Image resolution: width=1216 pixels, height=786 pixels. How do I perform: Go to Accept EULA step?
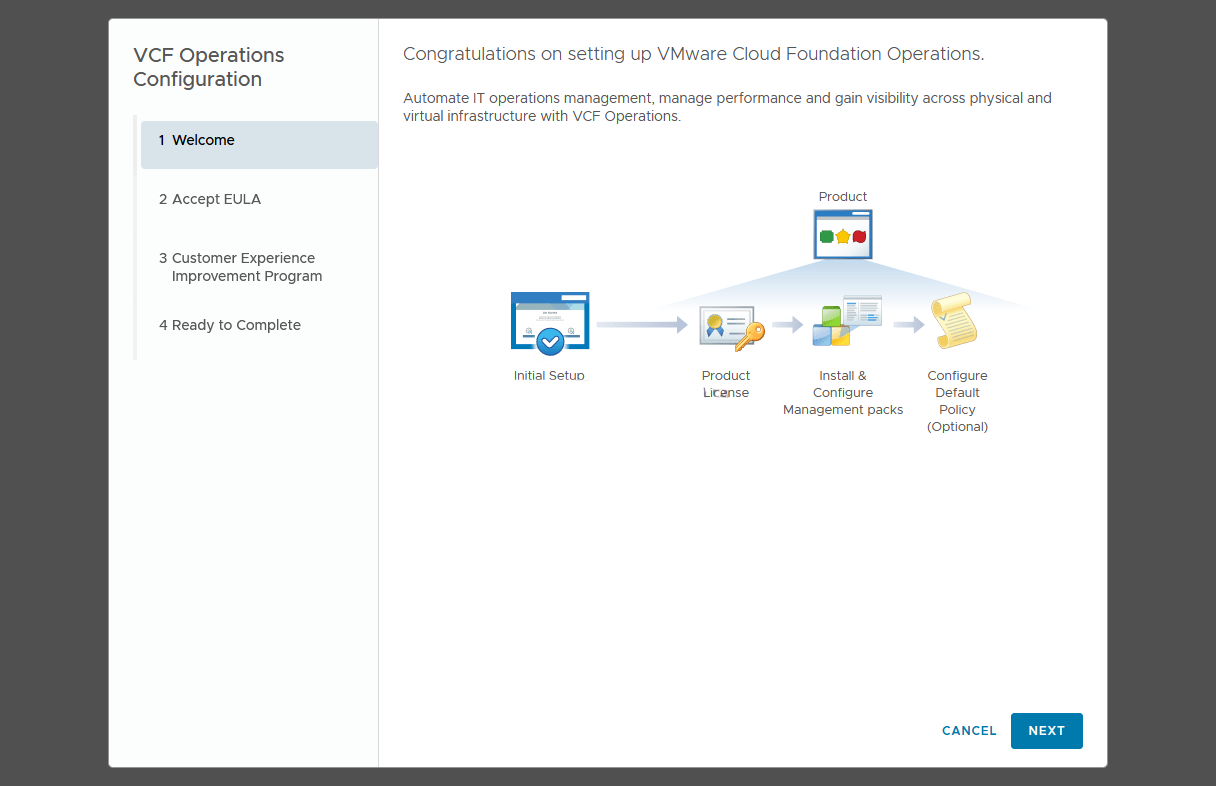[216, 199]
